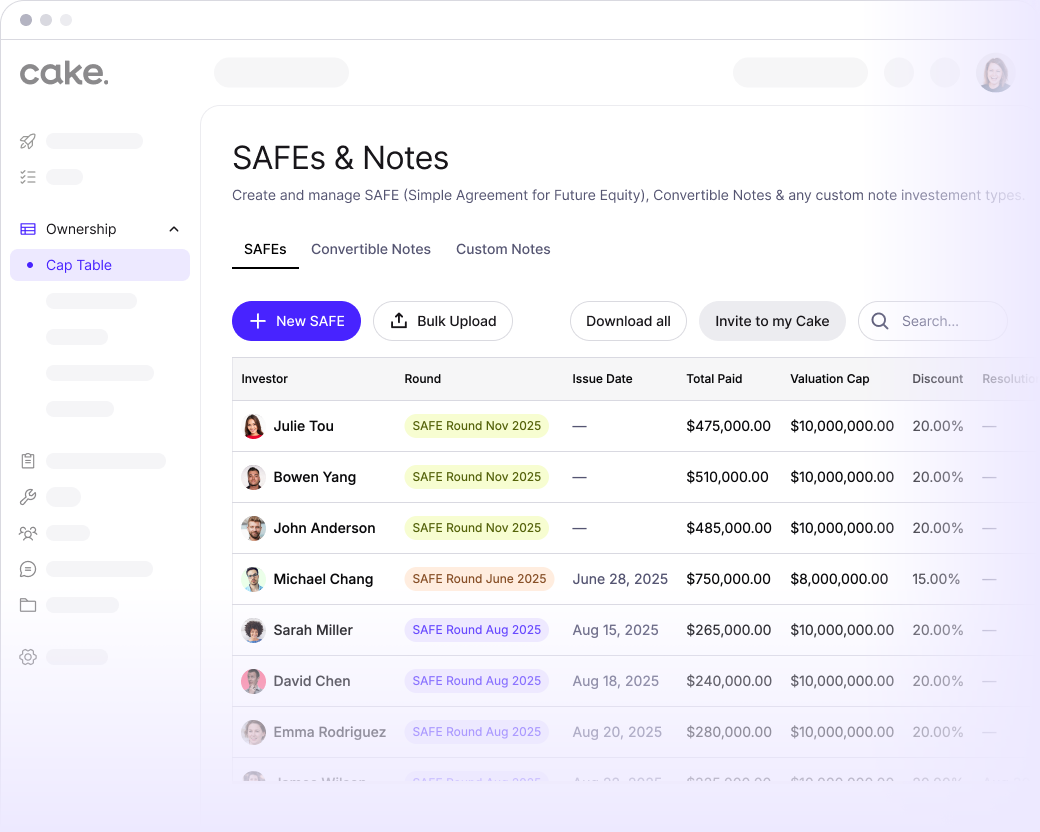Select the clipboard icon in the sidebar
The image size is (1040, 832).
(27, 460)
